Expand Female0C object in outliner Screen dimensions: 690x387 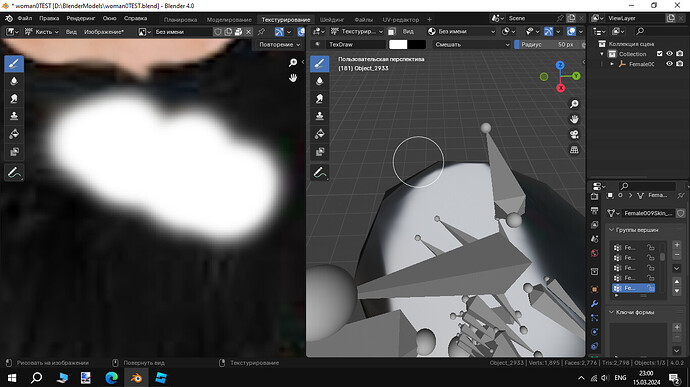[x=612, y=64]
